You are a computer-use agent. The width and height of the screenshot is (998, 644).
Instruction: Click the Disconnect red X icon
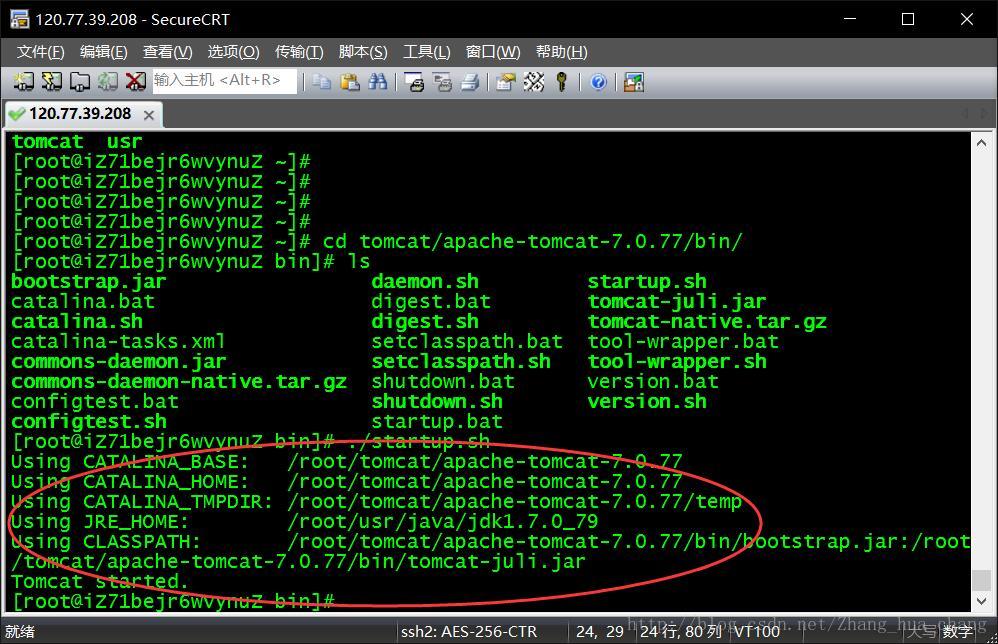pyautogui.click(x=135, y=81)
